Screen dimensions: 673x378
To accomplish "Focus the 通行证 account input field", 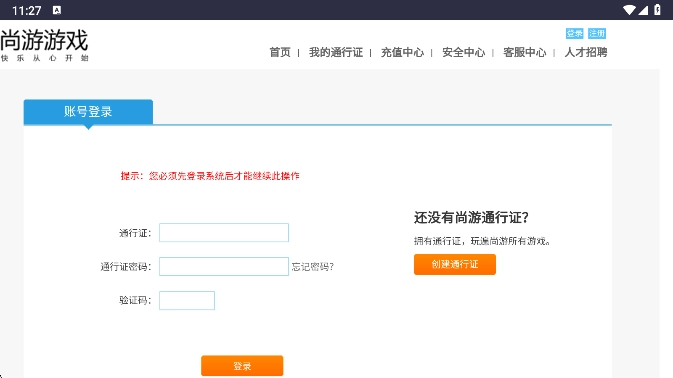I will click(x=224, y=233).
